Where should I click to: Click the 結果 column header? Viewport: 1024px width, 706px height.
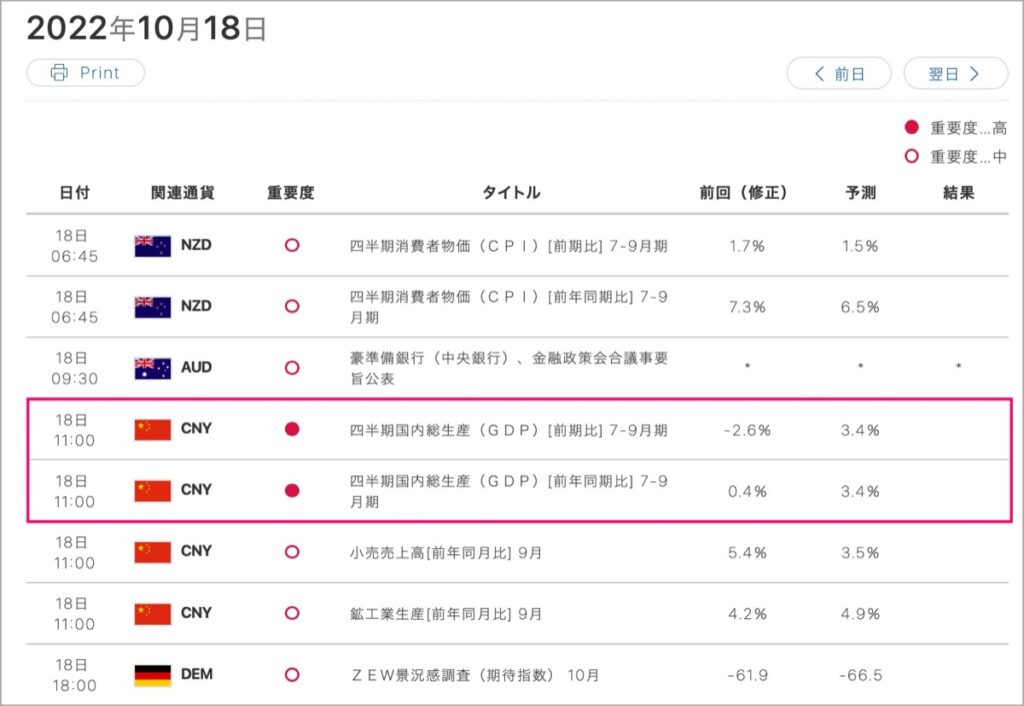[959, 193]
